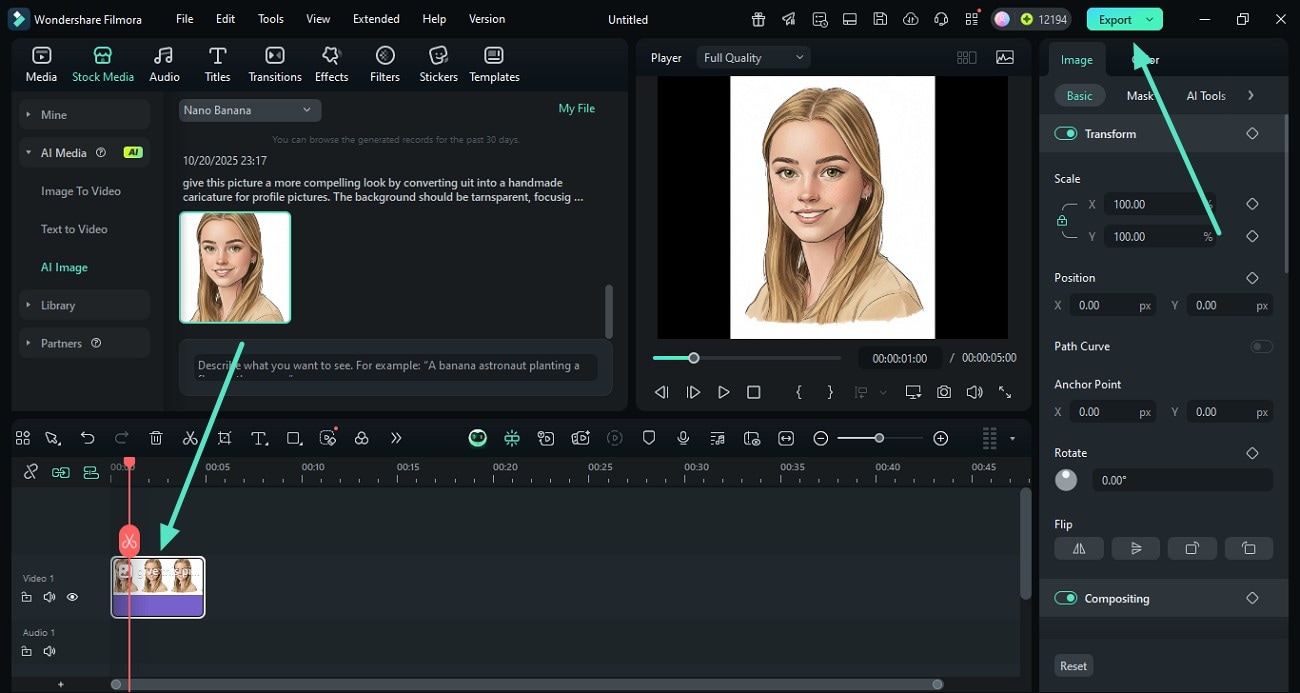Viewport: 1300px width, 693px height.
Task: Click the Redo icon in timeline toolbar
Action: tap(121, 437)
